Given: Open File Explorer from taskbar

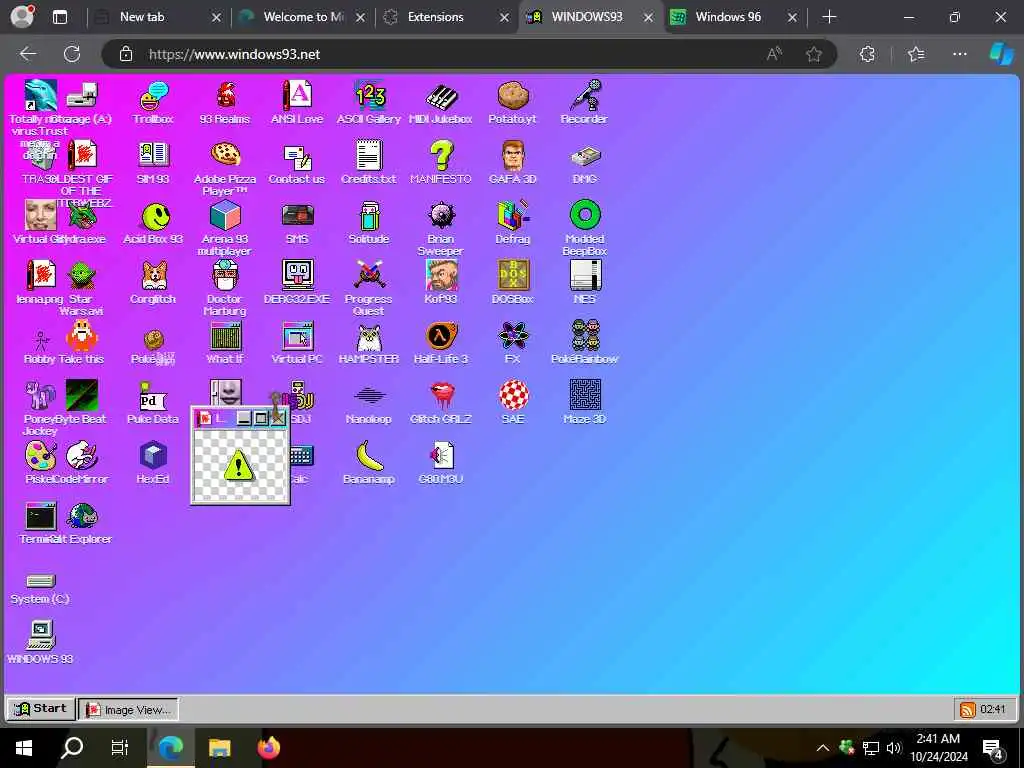Looking at the screenshot, I should (x=219, y=748).
